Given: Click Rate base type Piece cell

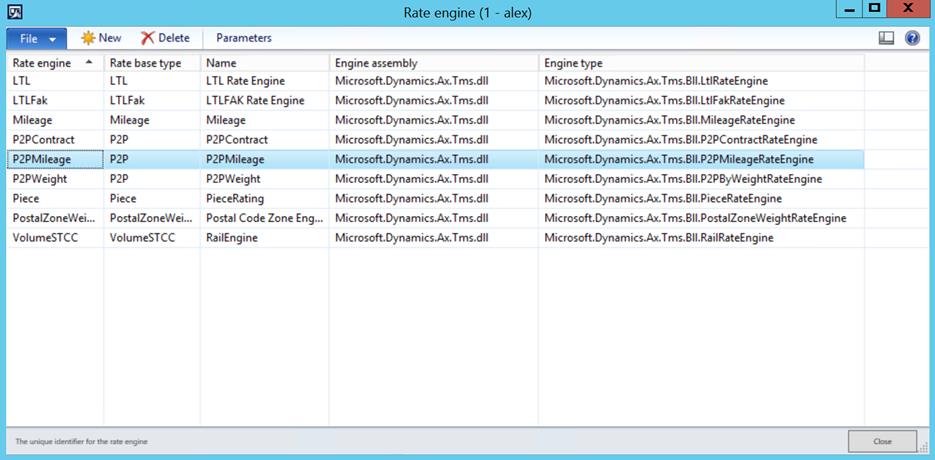Looking at the screenshot, I should click(152, 198).
